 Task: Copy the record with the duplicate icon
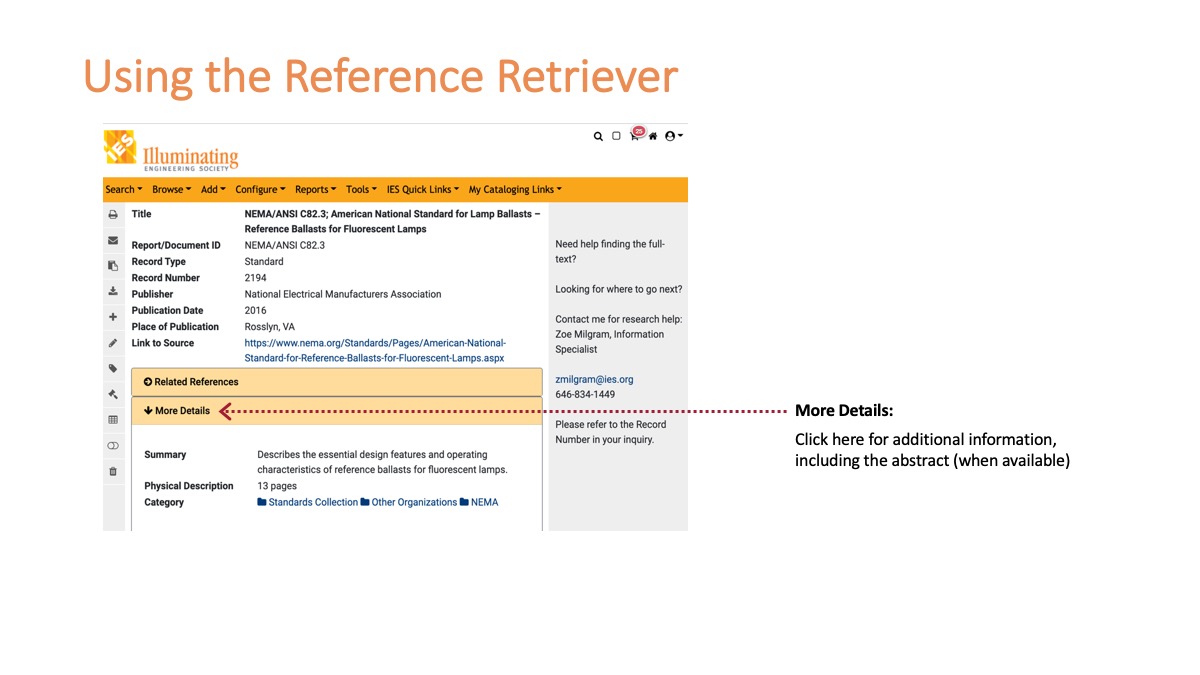click(x=113, y=266)
